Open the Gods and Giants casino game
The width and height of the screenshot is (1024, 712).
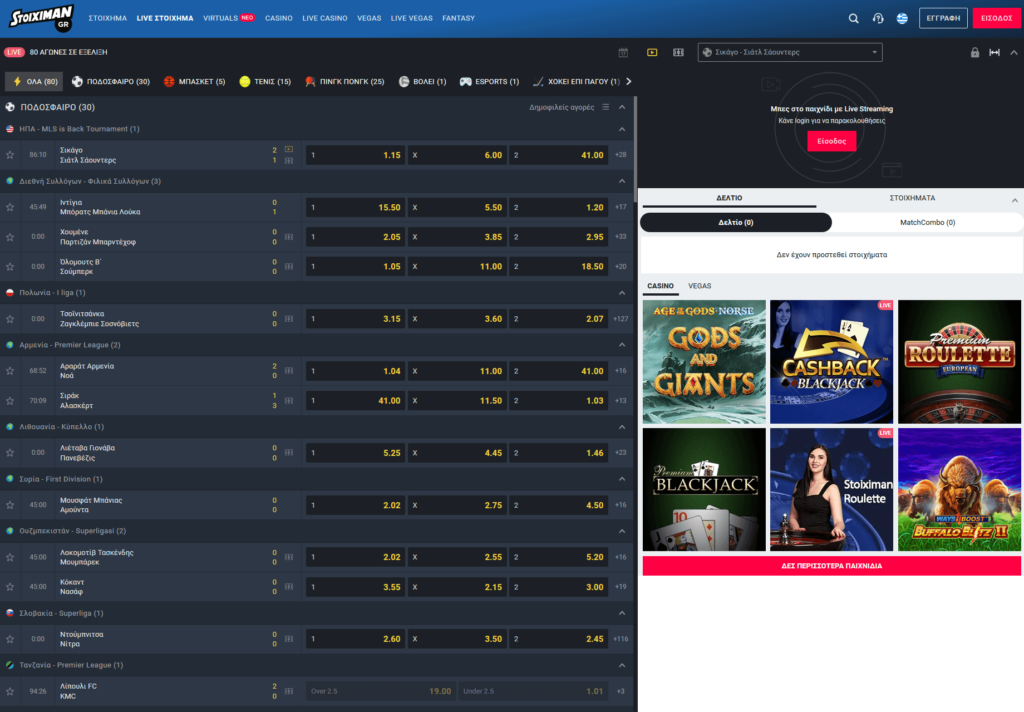[704, 362]
